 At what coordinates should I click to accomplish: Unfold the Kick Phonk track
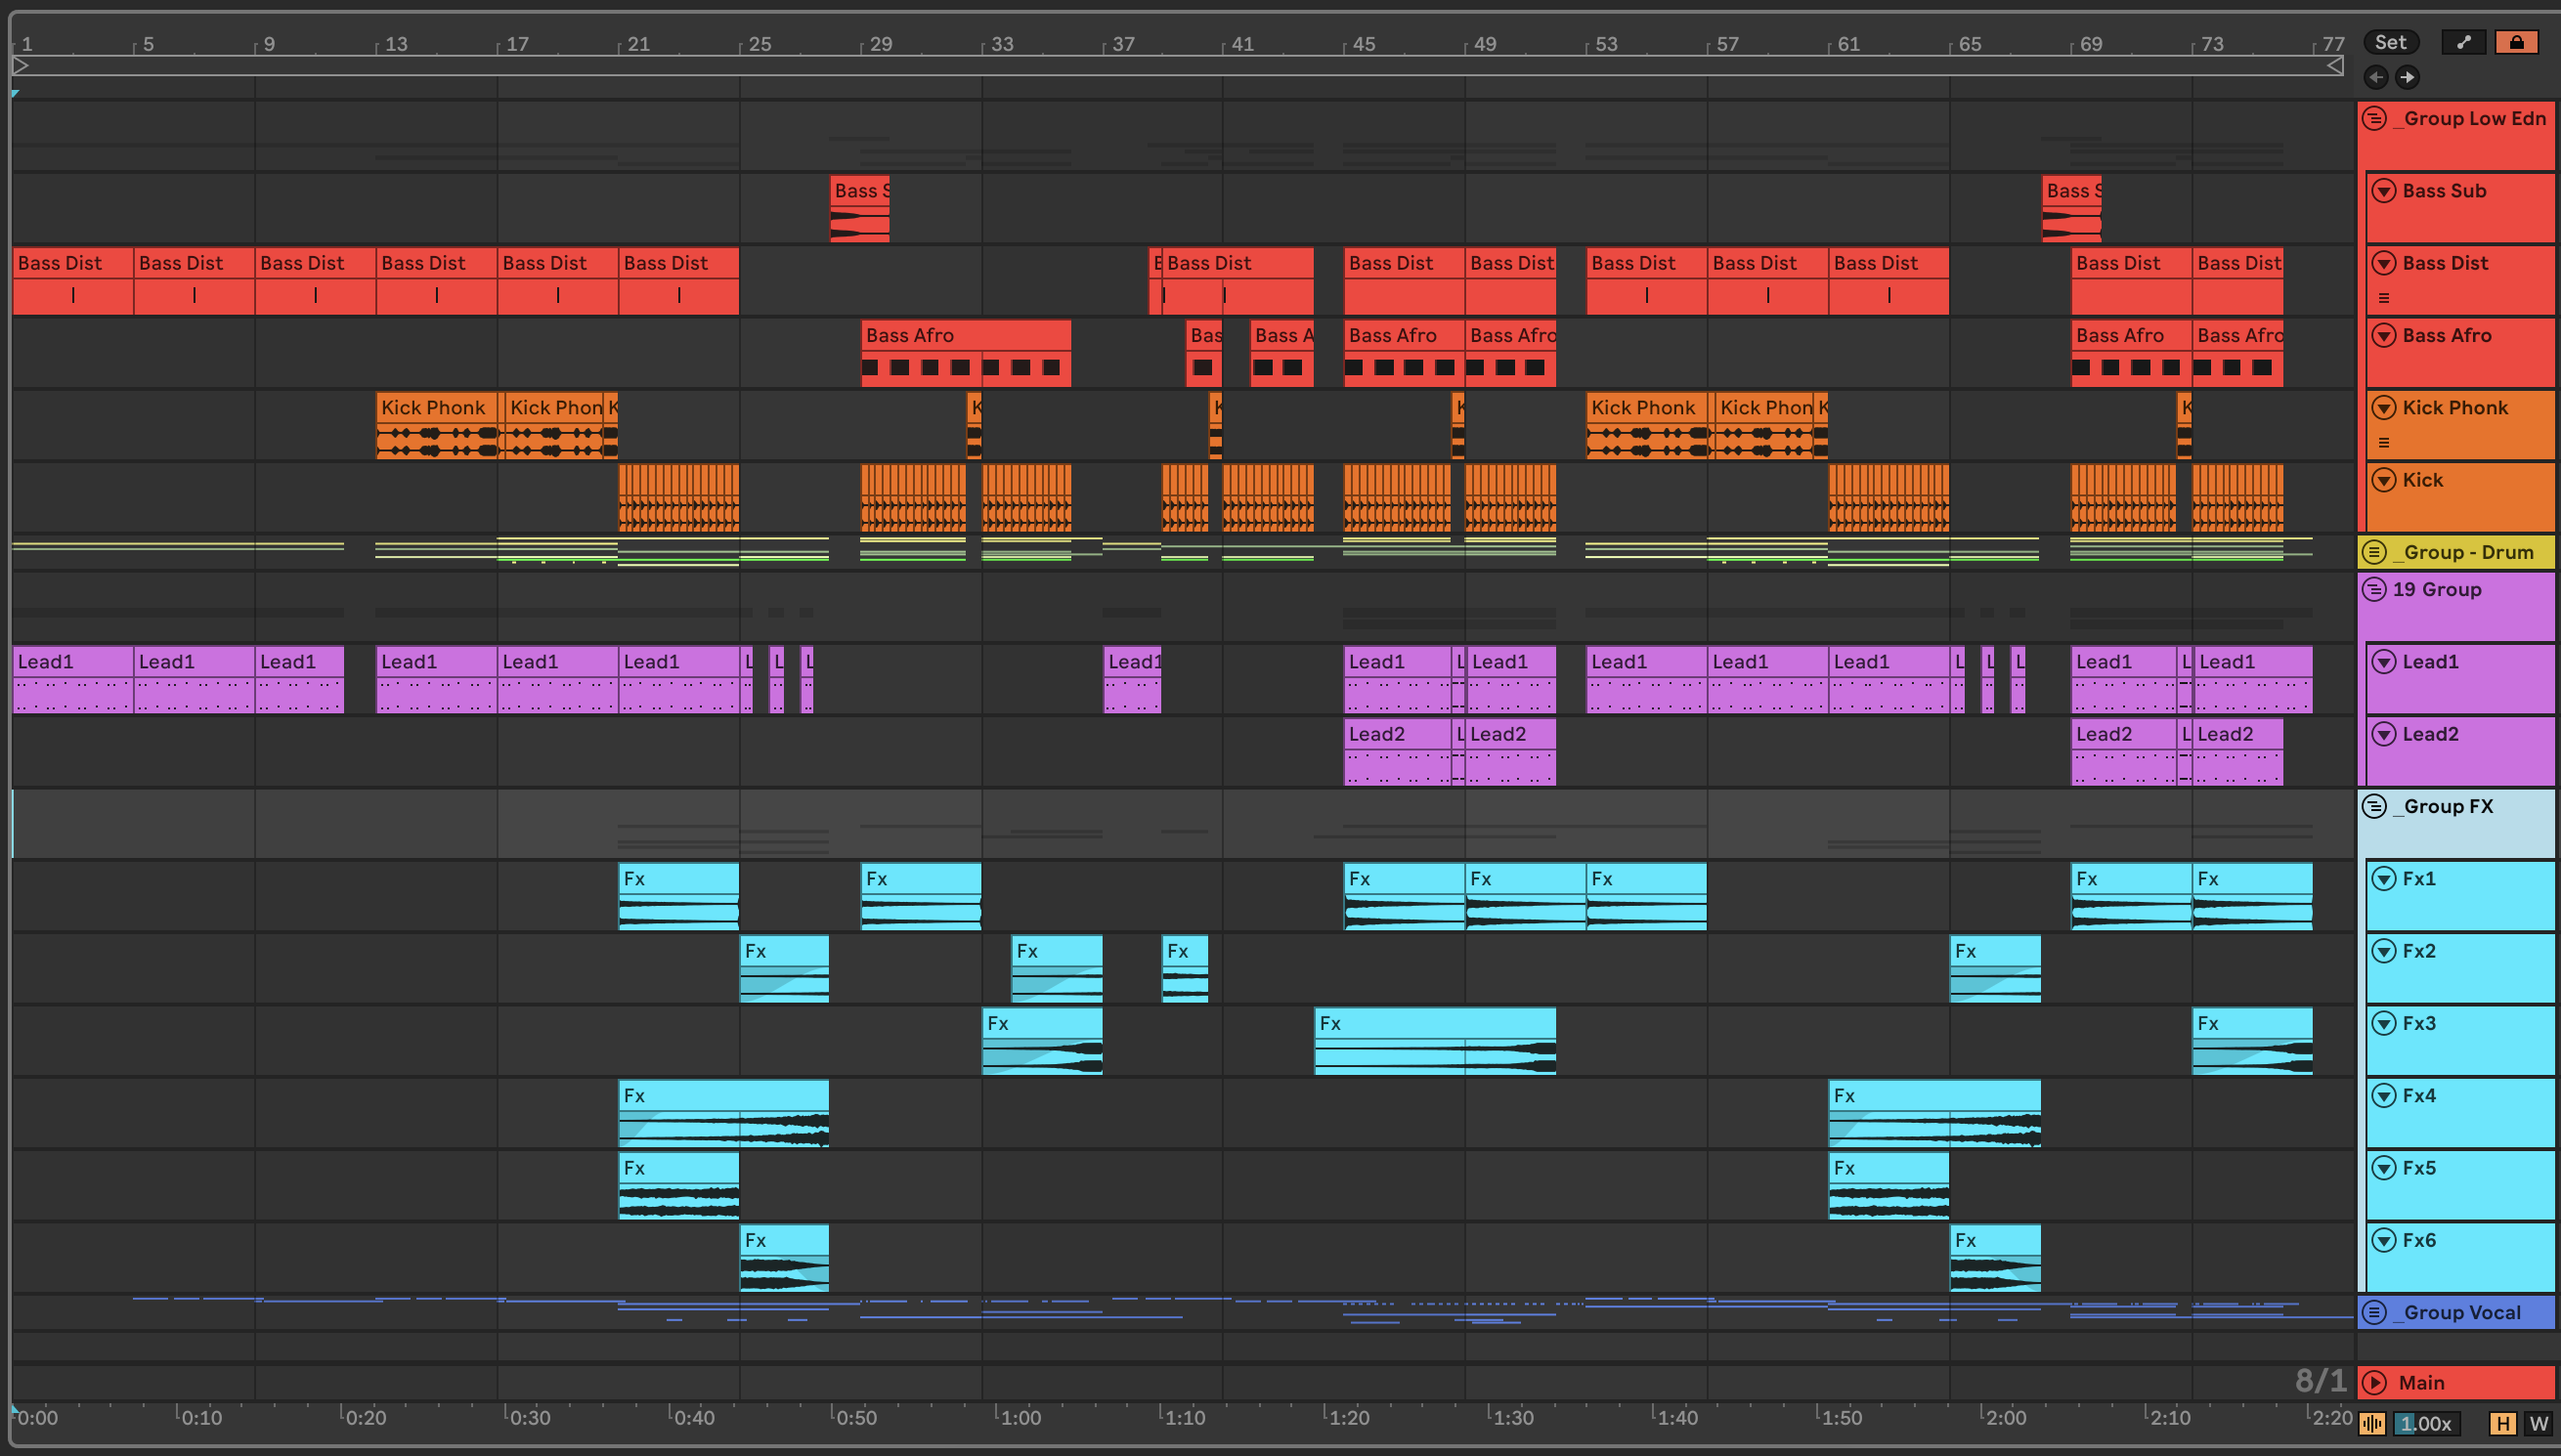[x=2385, y=407]
